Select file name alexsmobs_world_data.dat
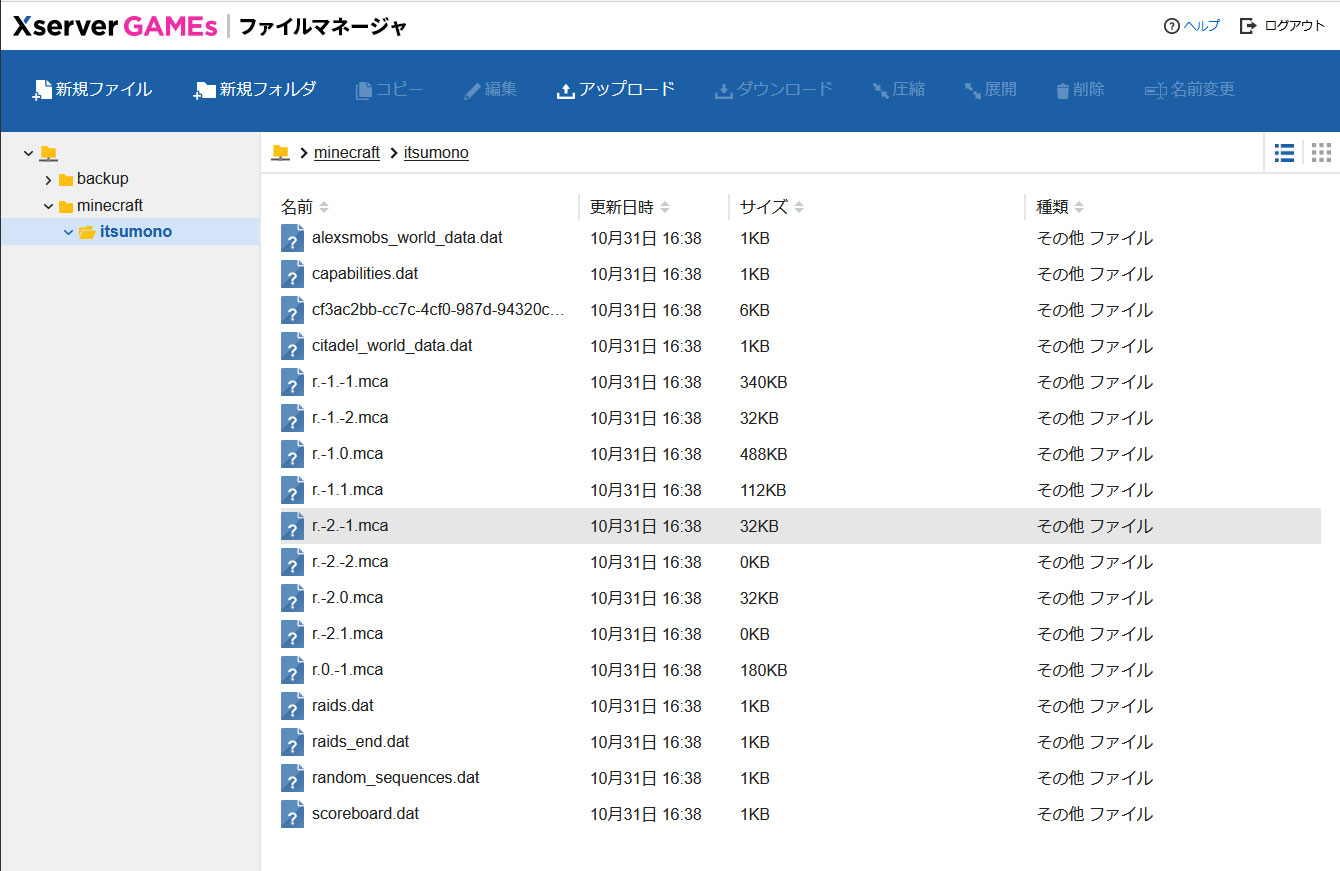The width and height of the screenshot is (1340, 871). (x=407, y=238)
